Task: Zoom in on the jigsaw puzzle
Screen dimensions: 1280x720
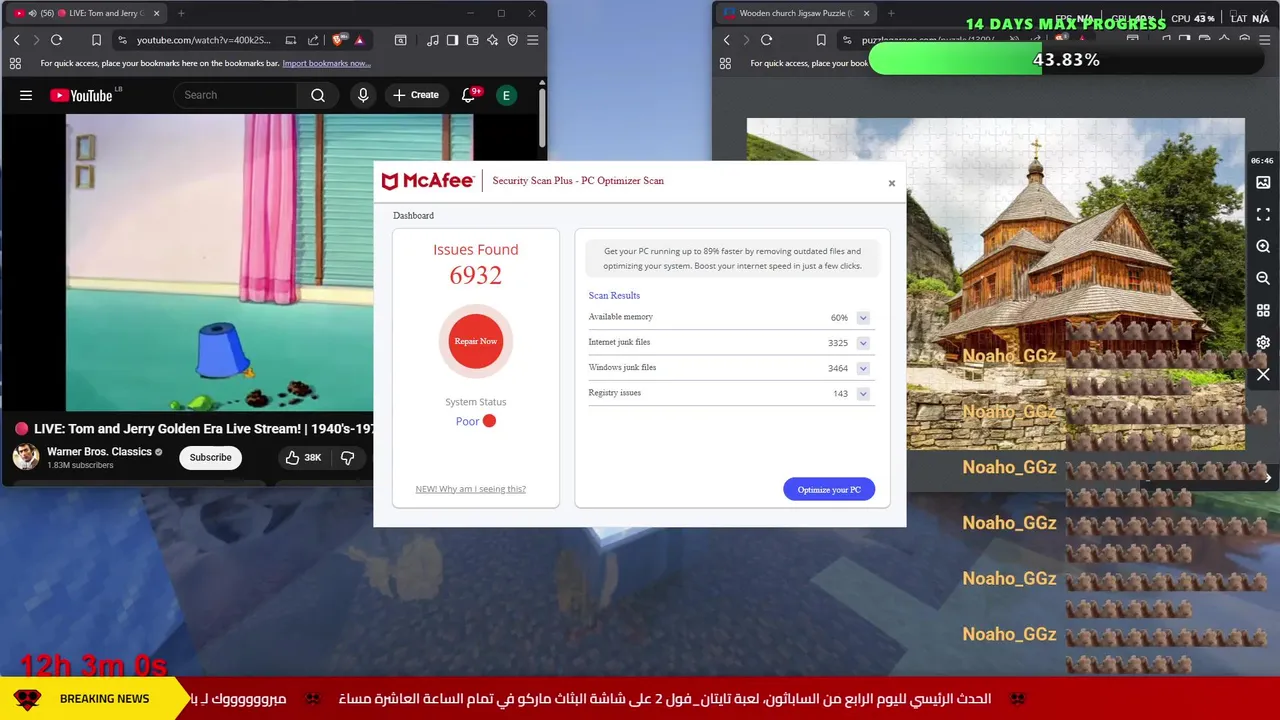Action: (1263, 247)
